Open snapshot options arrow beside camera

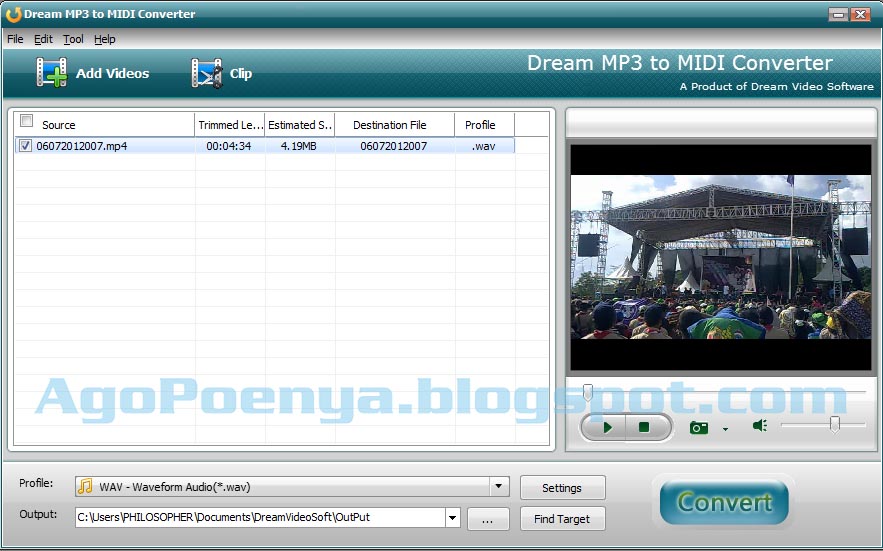pos(725,429)
